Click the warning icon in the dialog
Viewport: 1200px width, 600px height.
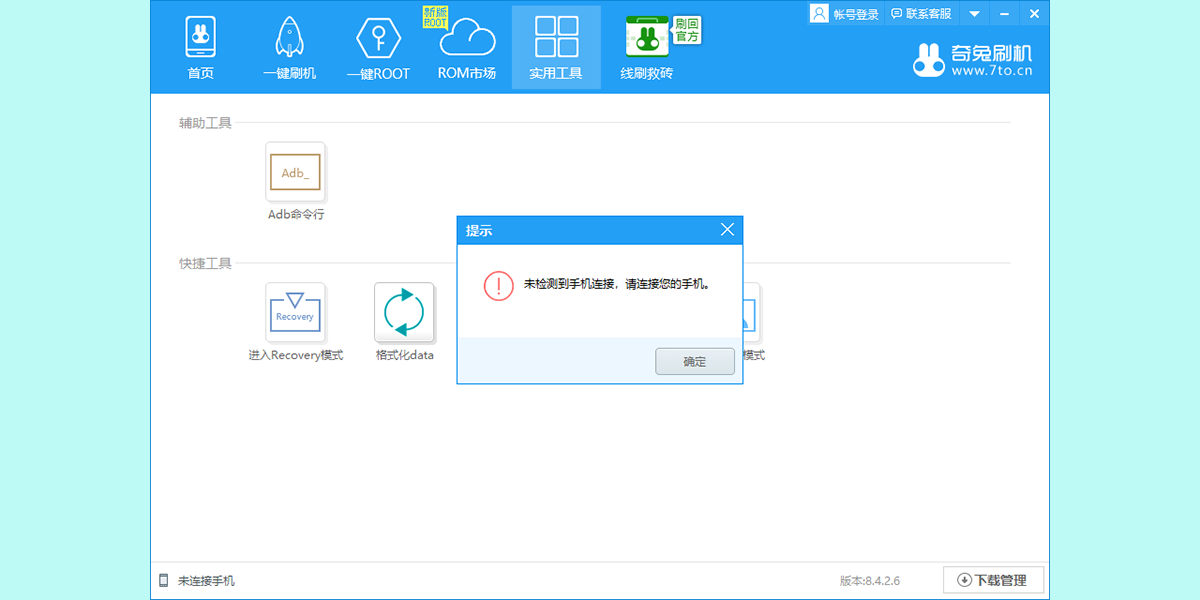(x=497, y=284)
